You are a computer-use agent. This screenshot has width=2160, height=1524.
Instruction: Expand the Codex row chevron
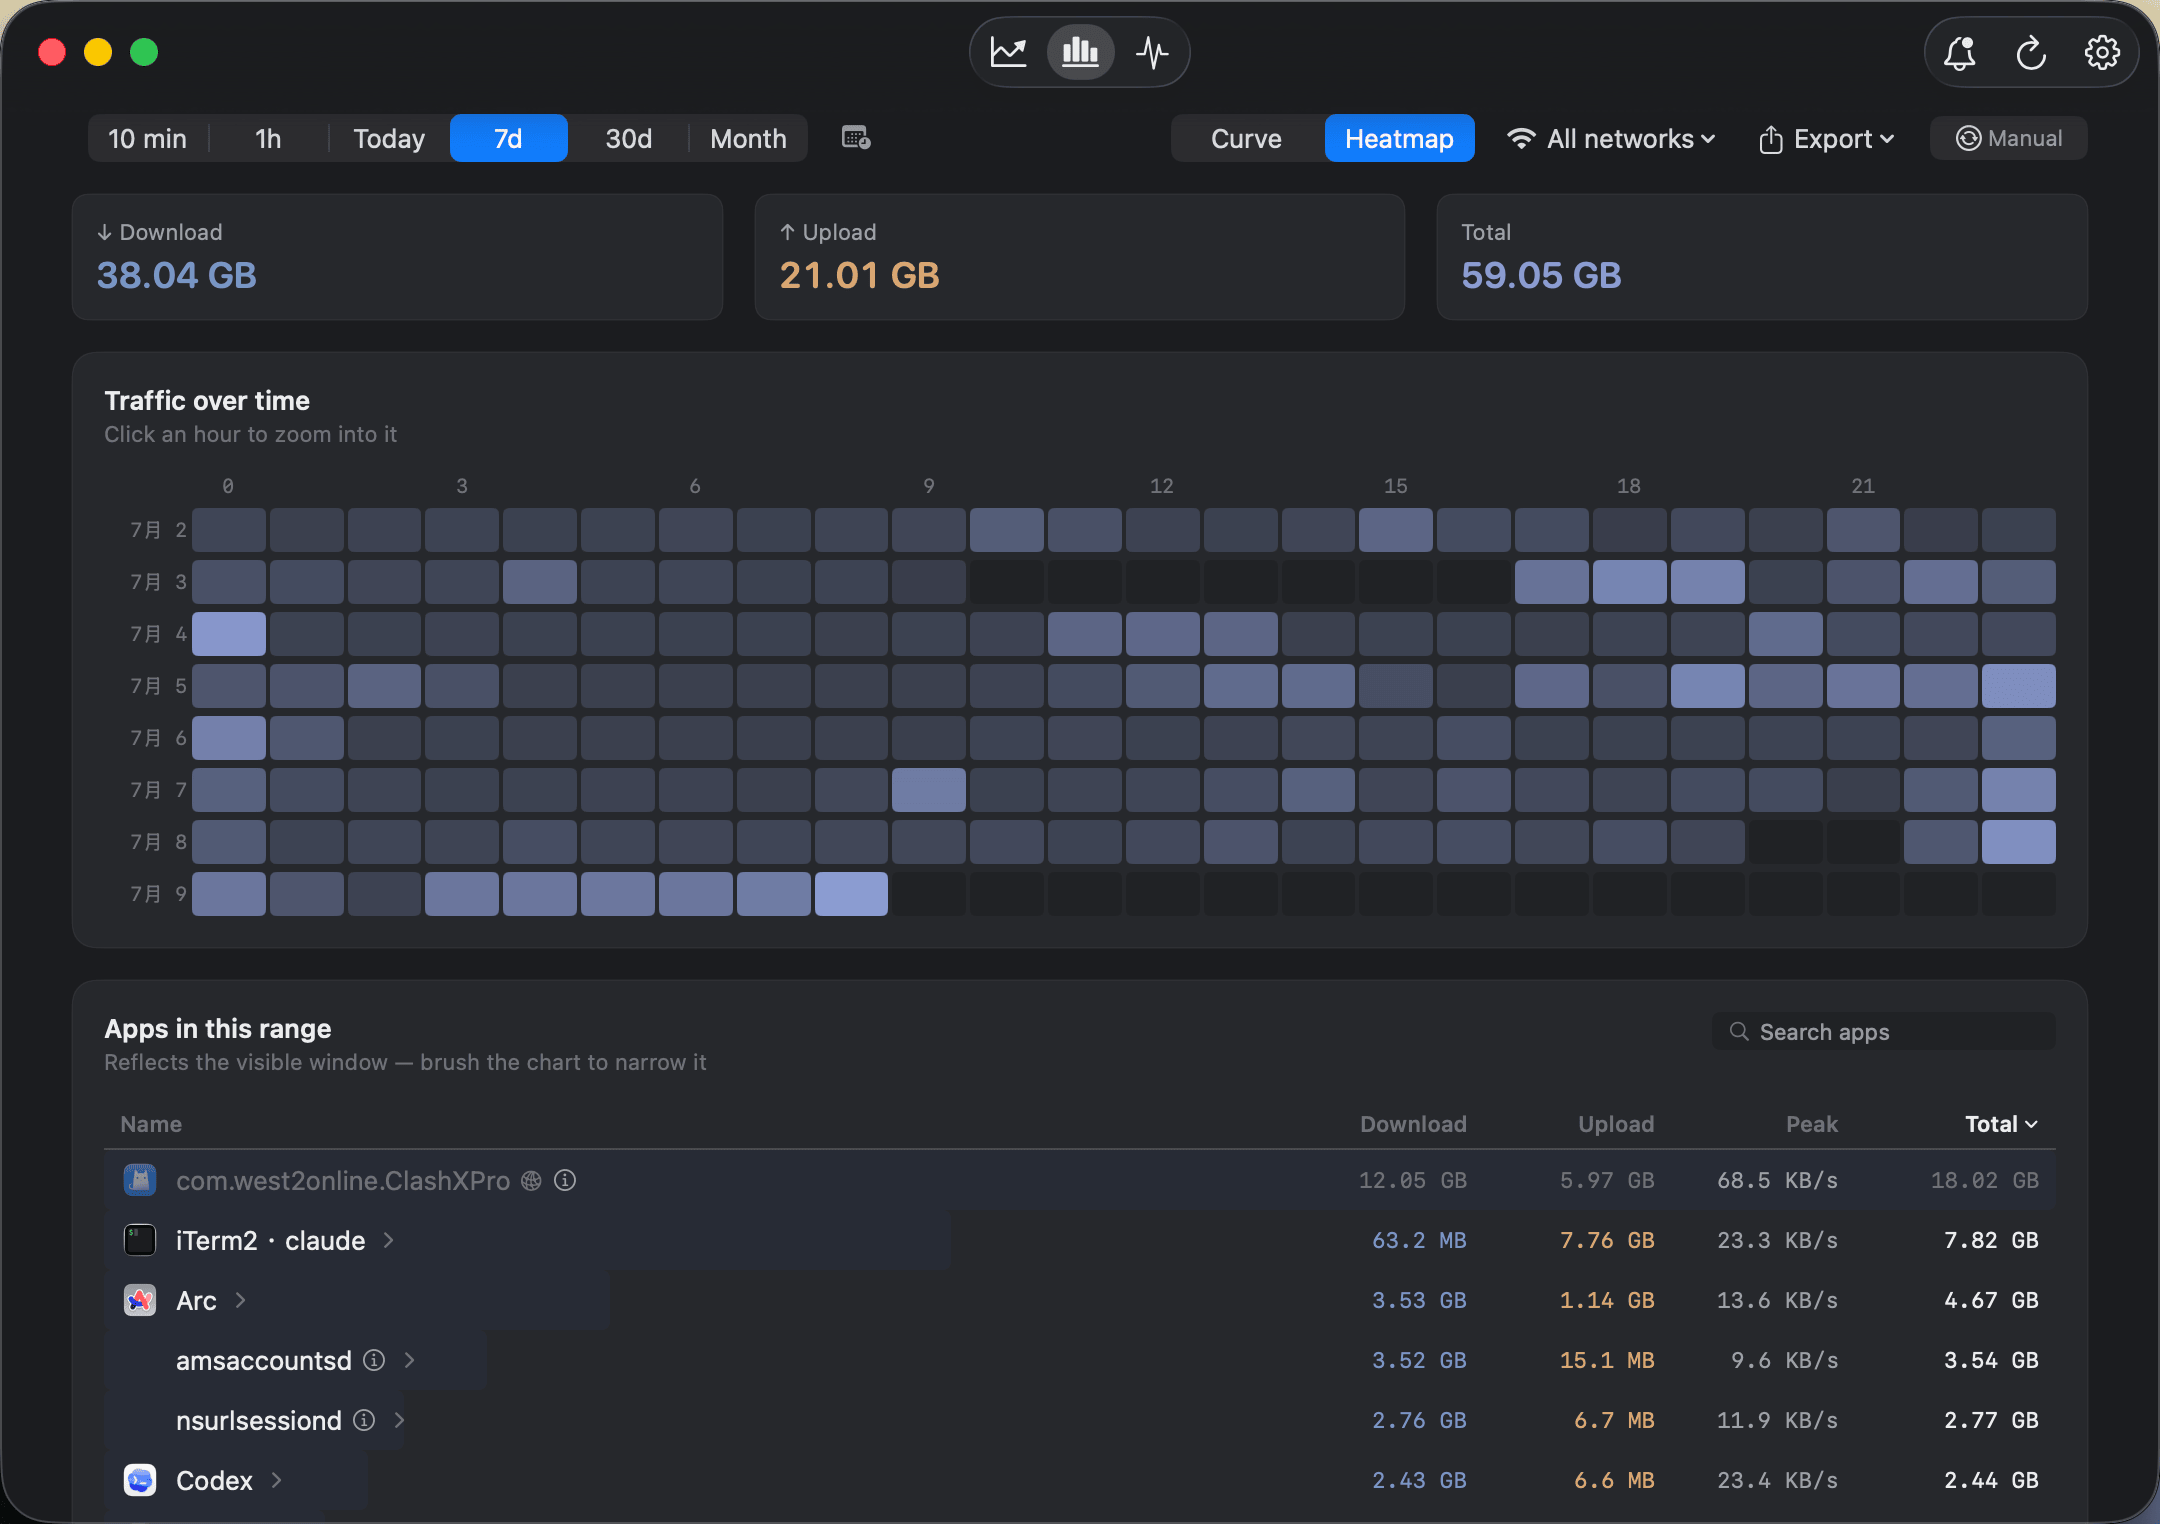point(277,1480)
